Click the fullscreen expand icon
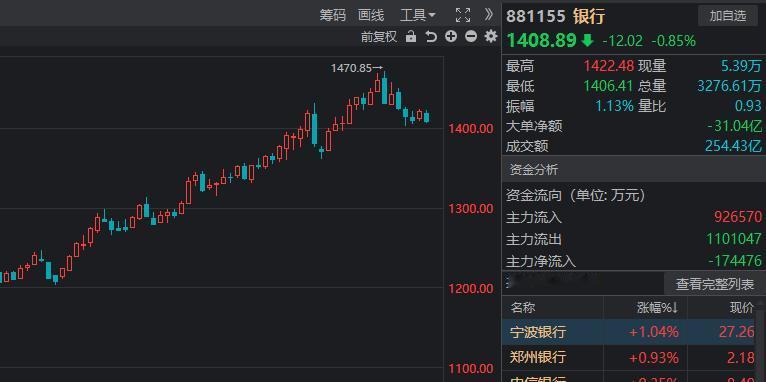766x382 pixels. [x=463, y=15]
